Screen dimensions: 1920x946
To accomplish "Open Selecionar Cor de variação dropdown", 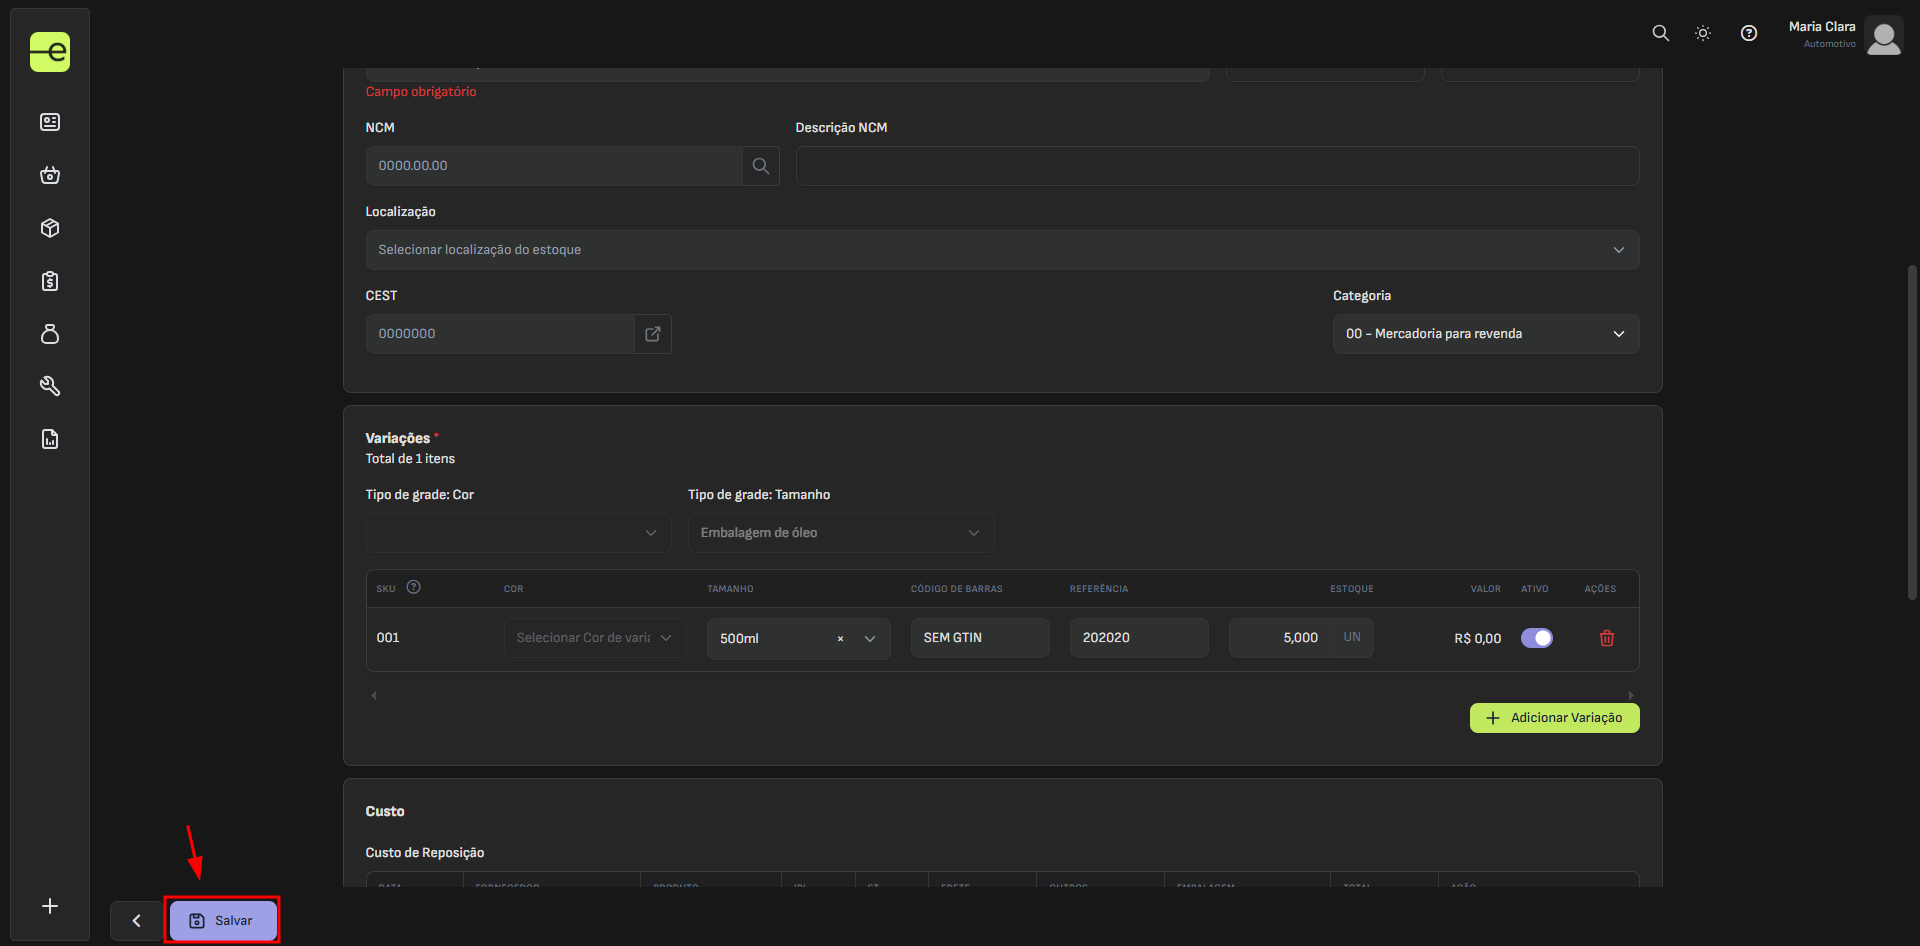I will [594, 638].
